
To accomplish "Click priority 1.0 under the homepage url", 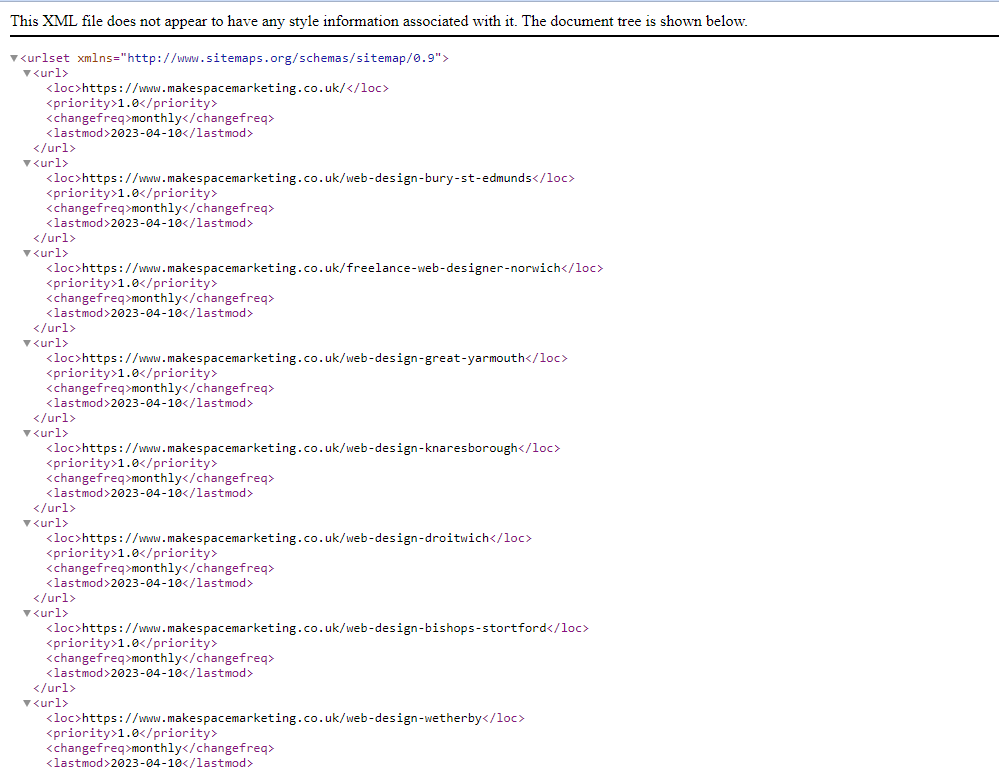I will (x=132, y=103).
